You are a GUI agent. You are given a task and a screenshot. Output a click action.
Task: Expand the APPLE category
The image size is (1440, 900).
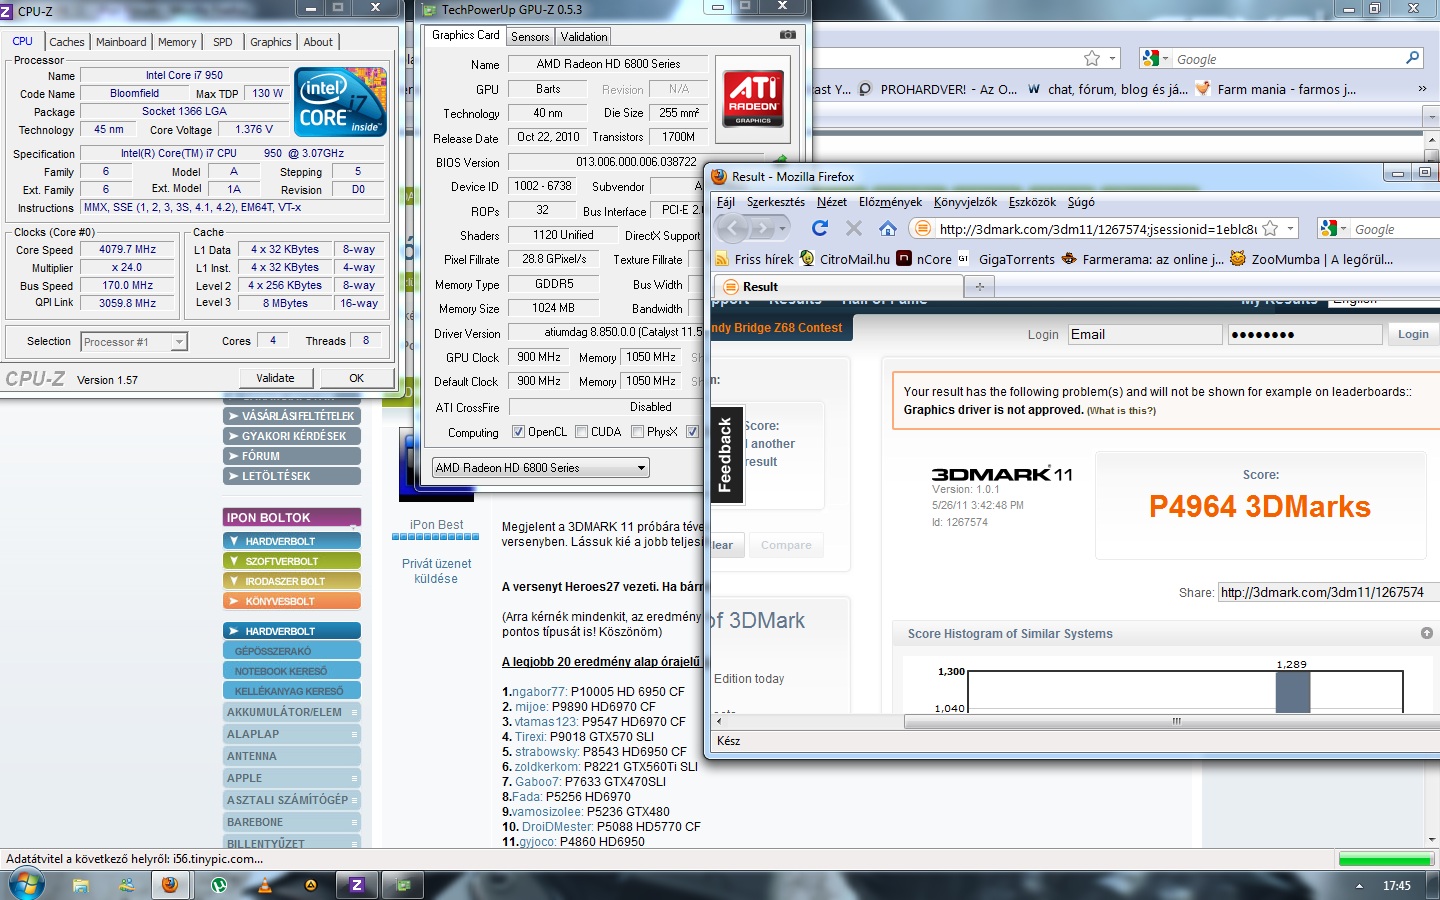coord(292,778)
